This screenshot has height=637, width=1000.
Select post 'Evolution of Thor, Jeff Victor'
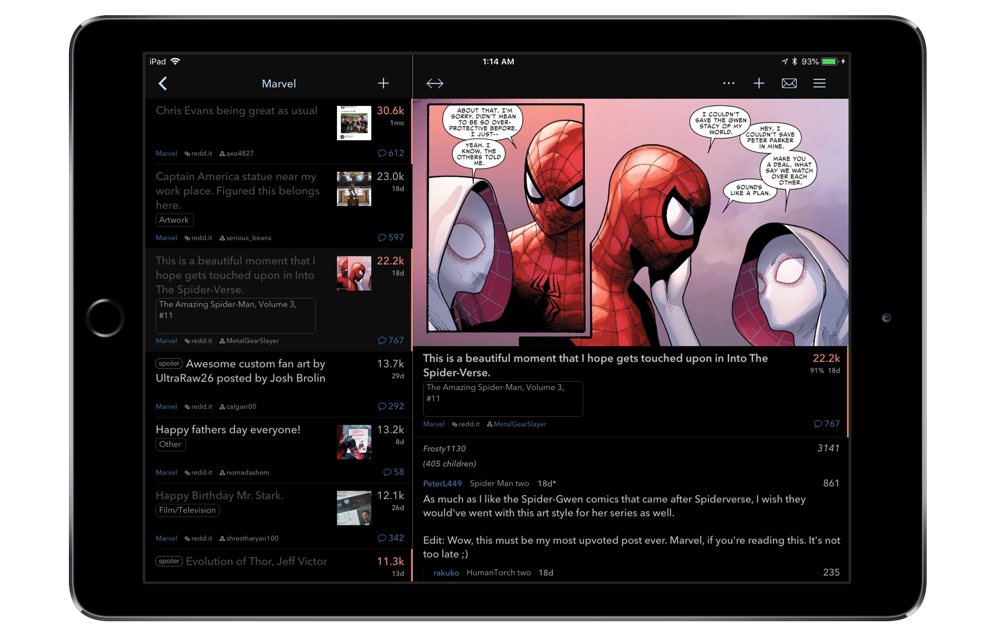(256, 561)
